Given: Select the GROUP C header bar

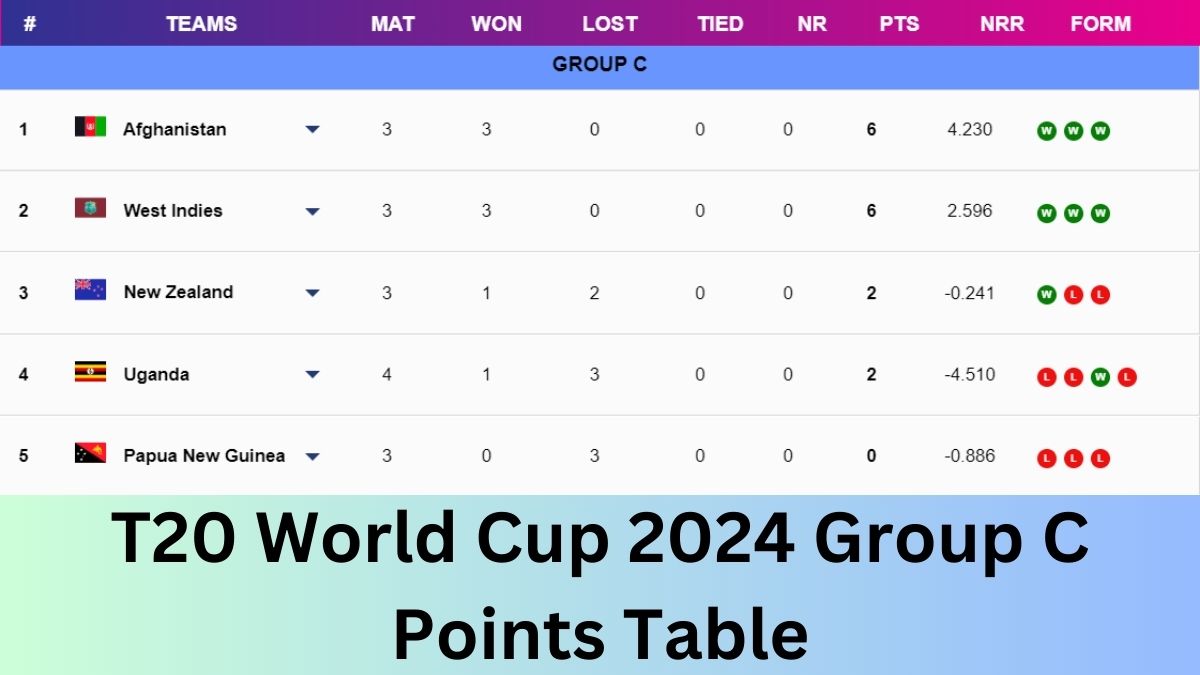Looking at the screenshot, I should pos(599,64).
